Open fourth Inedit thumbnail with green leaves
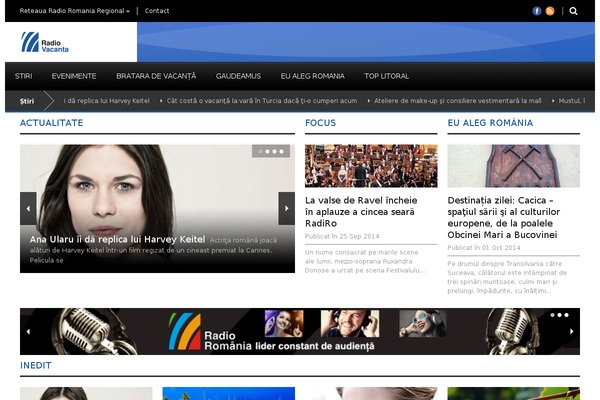Viewport: 600px width, 400px height. [514, 393]
